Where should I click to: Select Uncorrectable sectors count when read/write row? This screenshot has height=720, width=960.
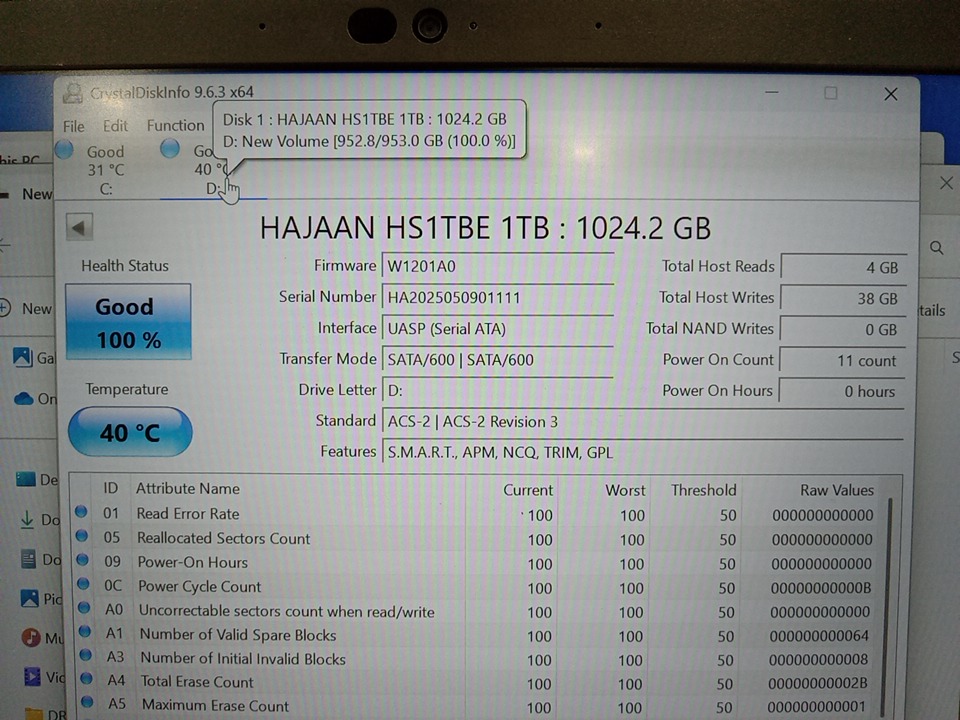point(478,611)
